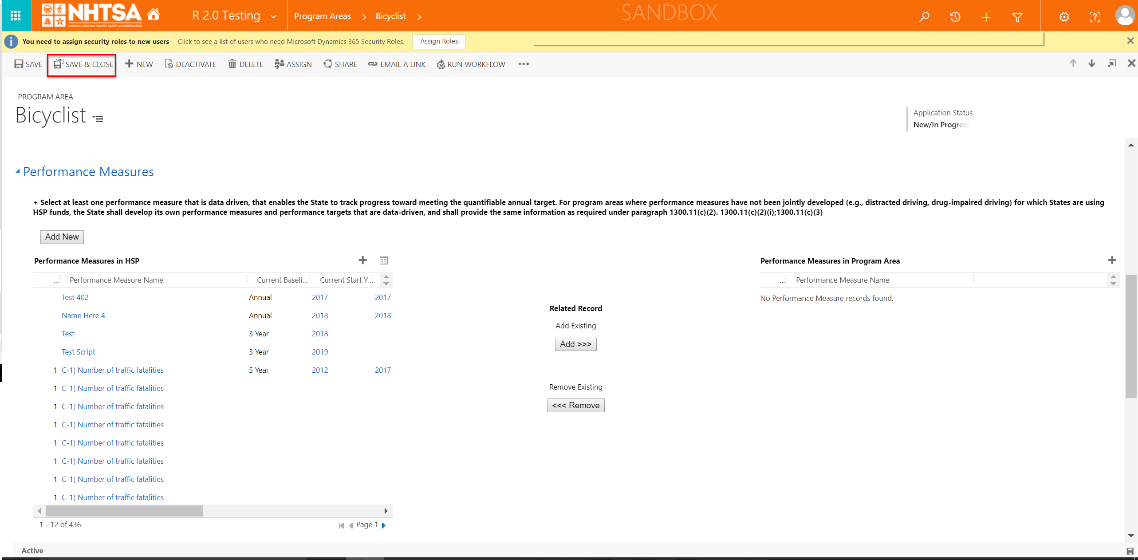
Task: Click 2017 start year of Test 402
Action: (320, 297)
